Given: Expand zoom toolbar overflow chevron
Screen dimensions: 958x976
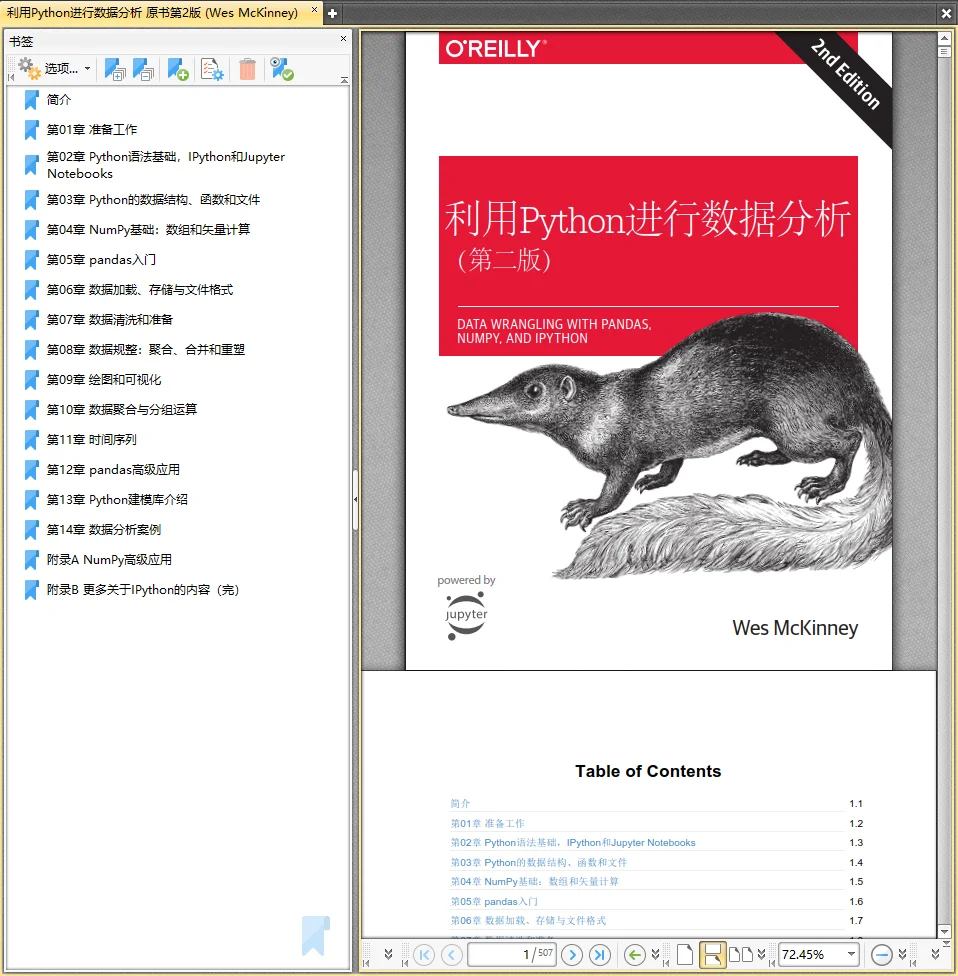Looking at the screenshot, I should [x=903, y=954].
